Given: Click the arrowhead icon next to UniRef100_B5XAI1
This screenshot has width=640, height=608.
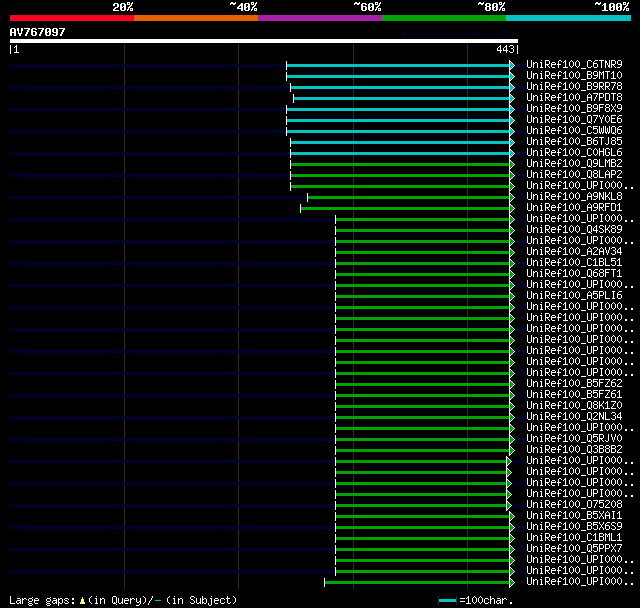Looking at the screenshot, I should pyautogui.click(x=512, y=516).
